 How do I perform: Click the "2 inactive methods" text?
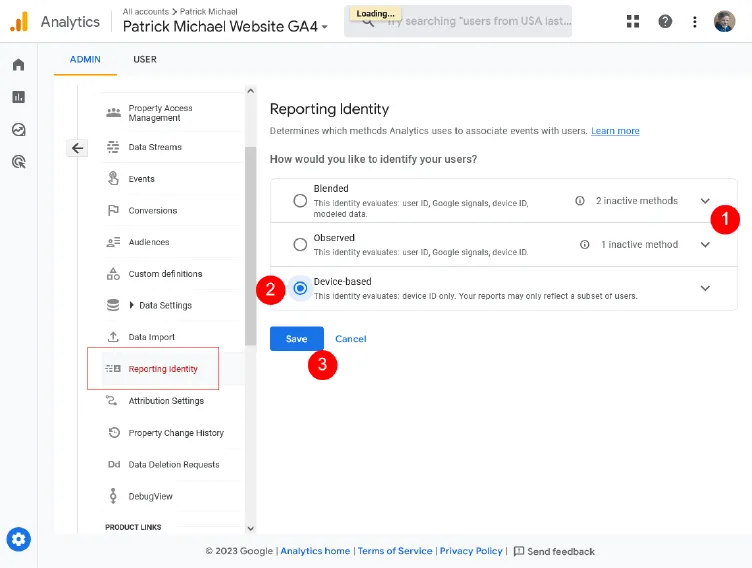coord(637,201)
